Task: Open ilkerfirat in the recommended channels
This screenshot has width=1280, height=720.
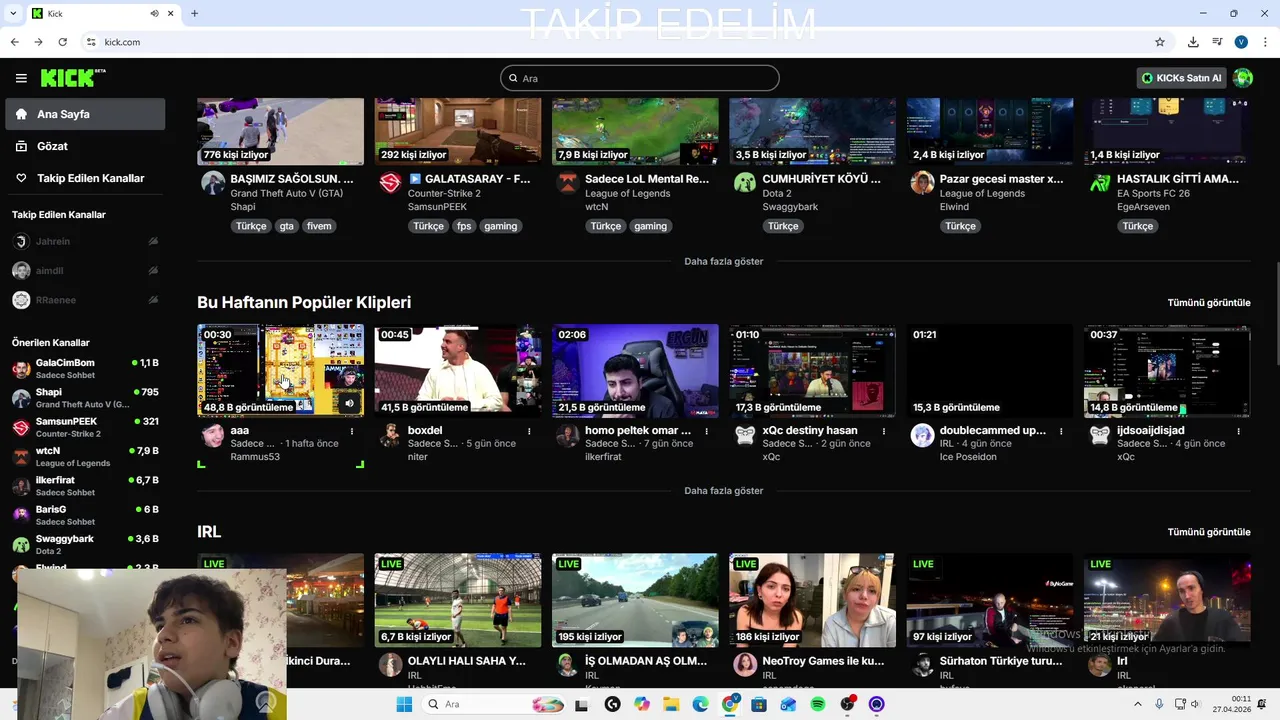Action: (85, 485)
